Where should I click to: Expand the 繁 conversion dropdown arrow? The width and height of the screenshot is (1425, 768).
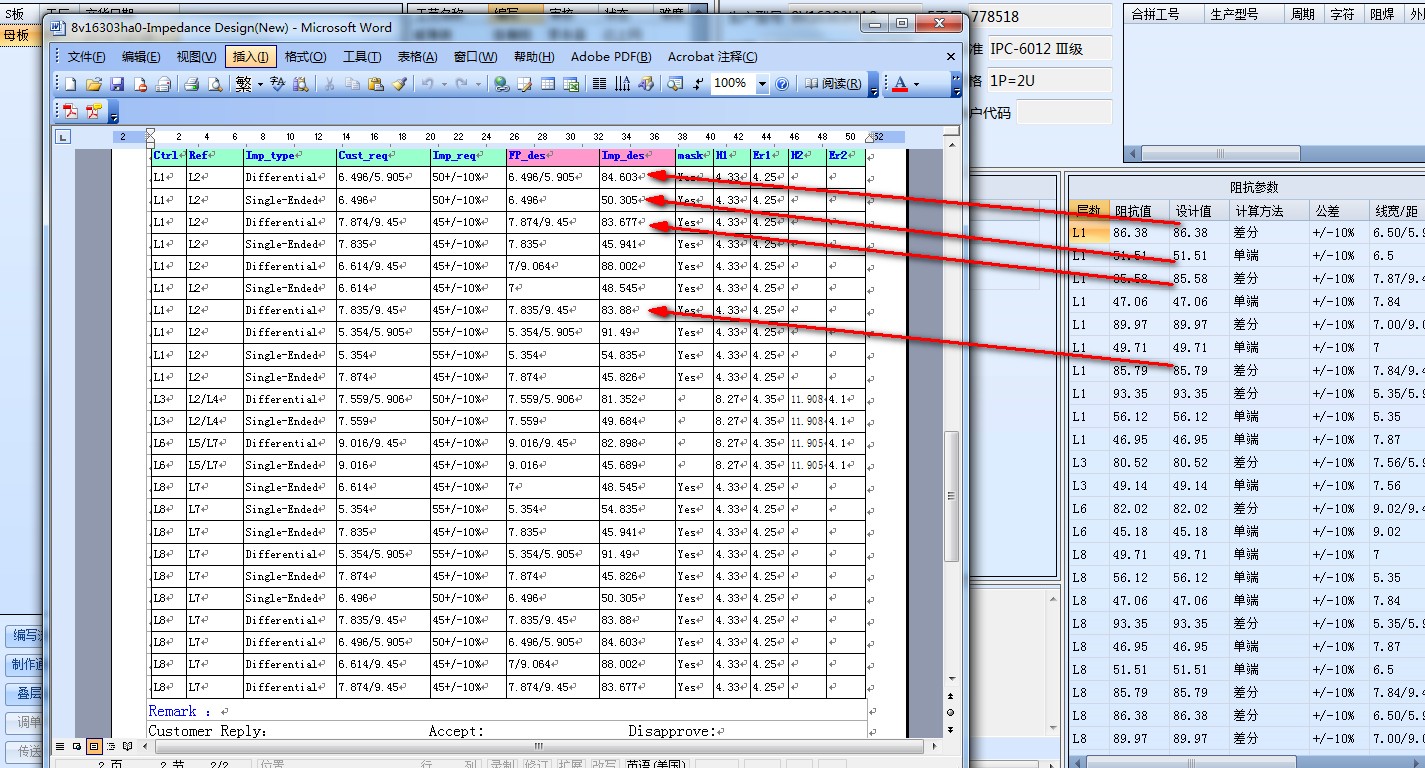(260, 84)
